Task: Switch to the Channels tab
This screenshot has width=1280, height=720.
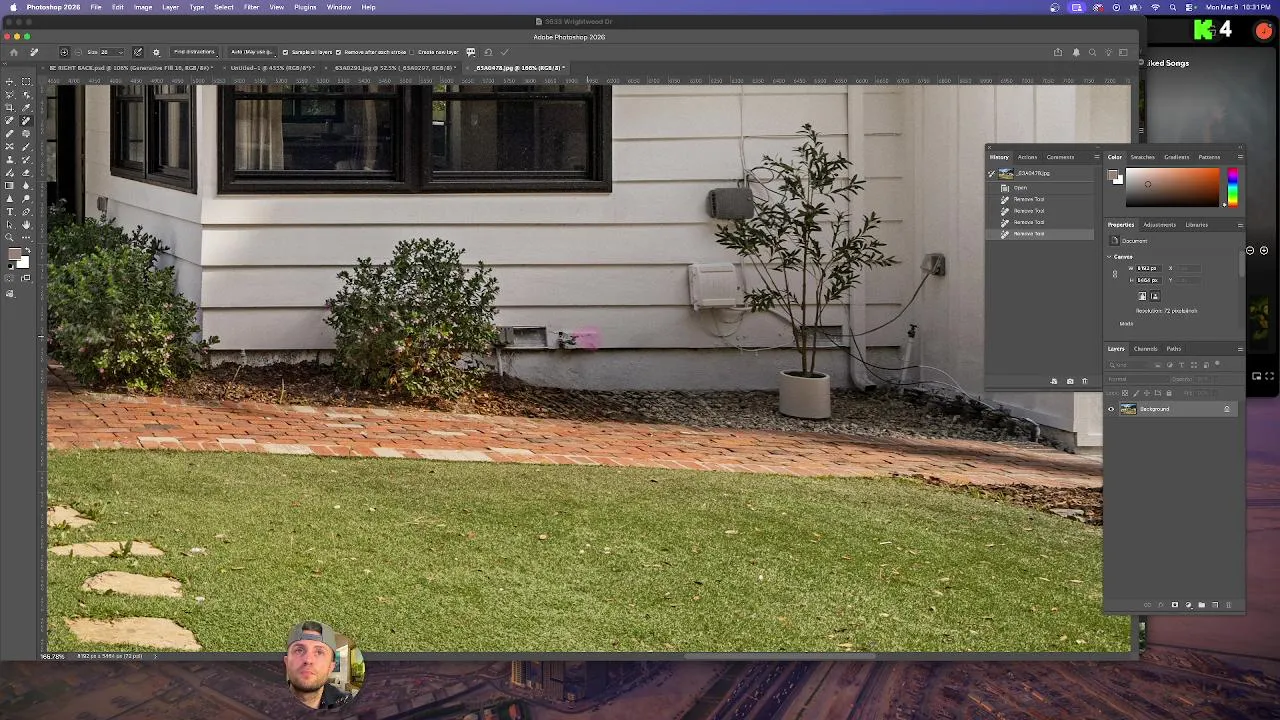Action: click(1146, 349)
